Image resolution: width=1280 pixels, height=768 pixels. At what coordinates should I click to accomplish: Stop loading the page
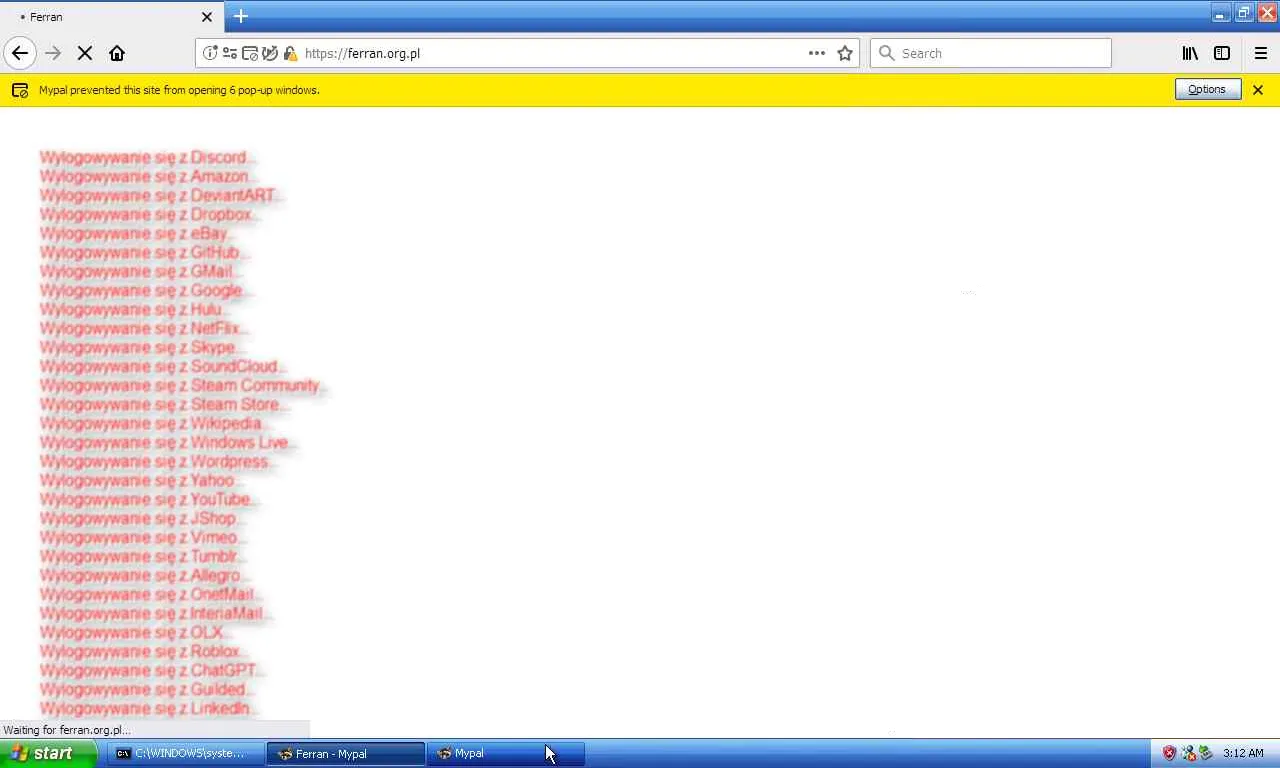[85, 53]
